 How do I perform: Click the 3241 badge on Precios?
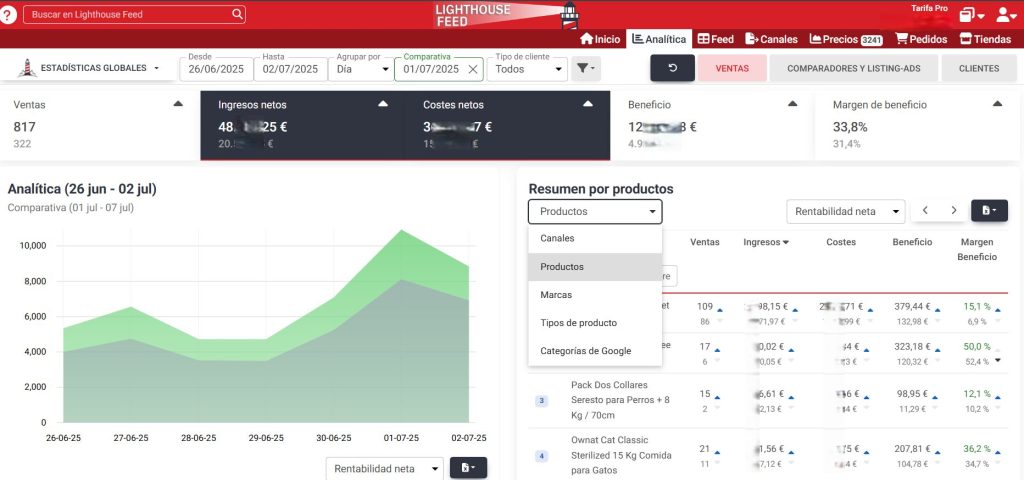[x=872, y=40]
